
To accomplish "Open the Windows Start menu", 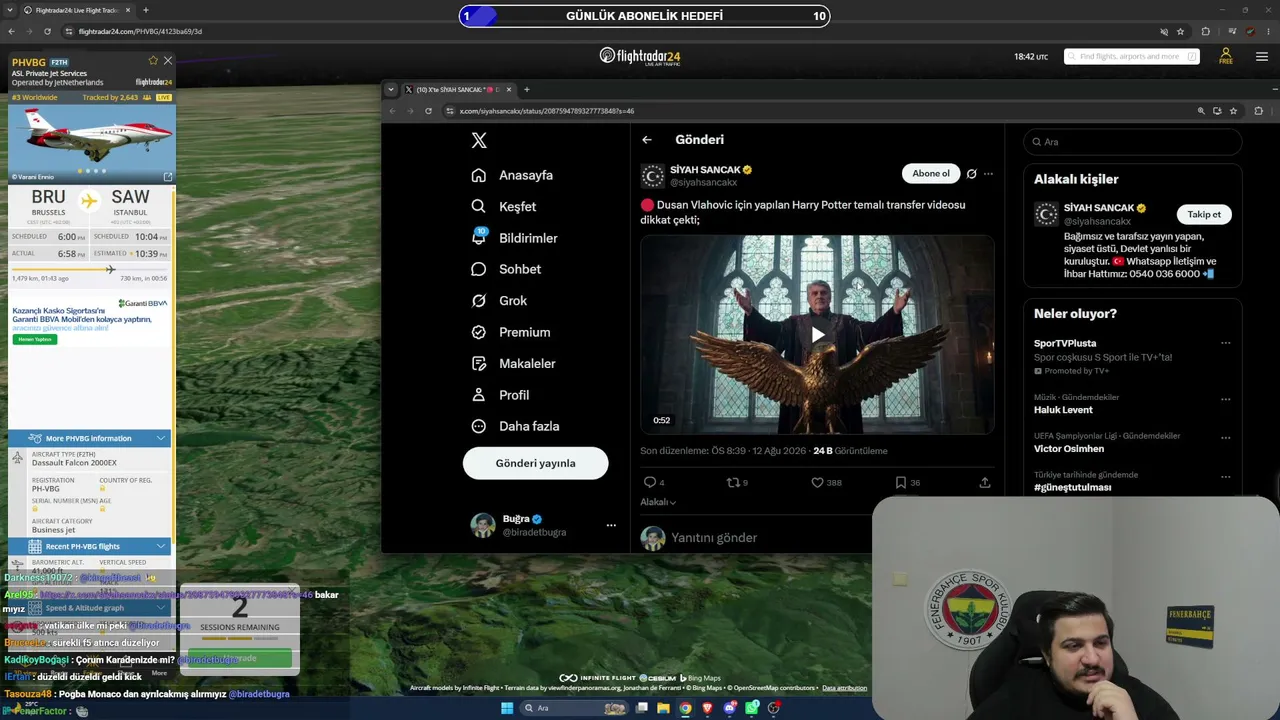I will pyautogui.click(x=507, y=708).
